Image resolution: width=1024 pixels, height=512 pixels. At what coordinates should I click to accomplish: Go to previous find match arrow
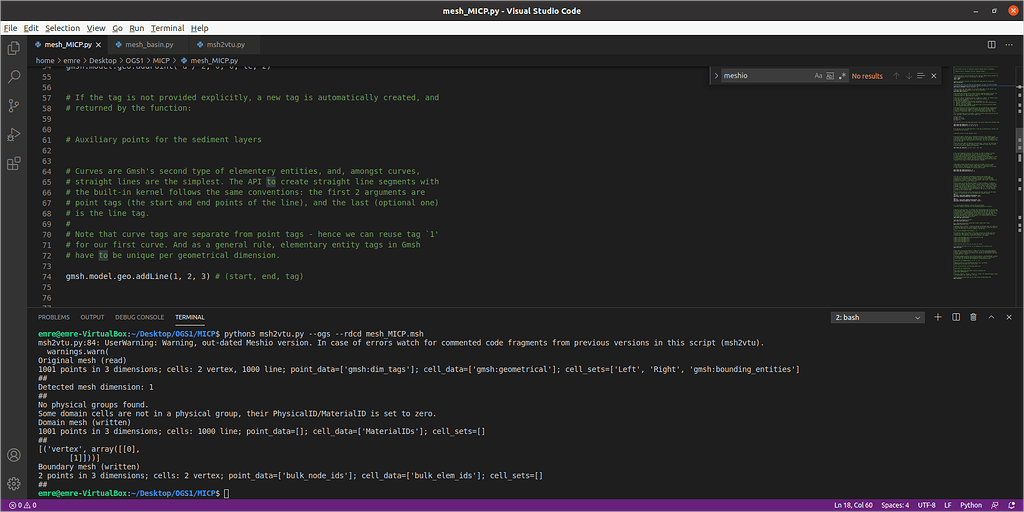[x=896, y=76]
